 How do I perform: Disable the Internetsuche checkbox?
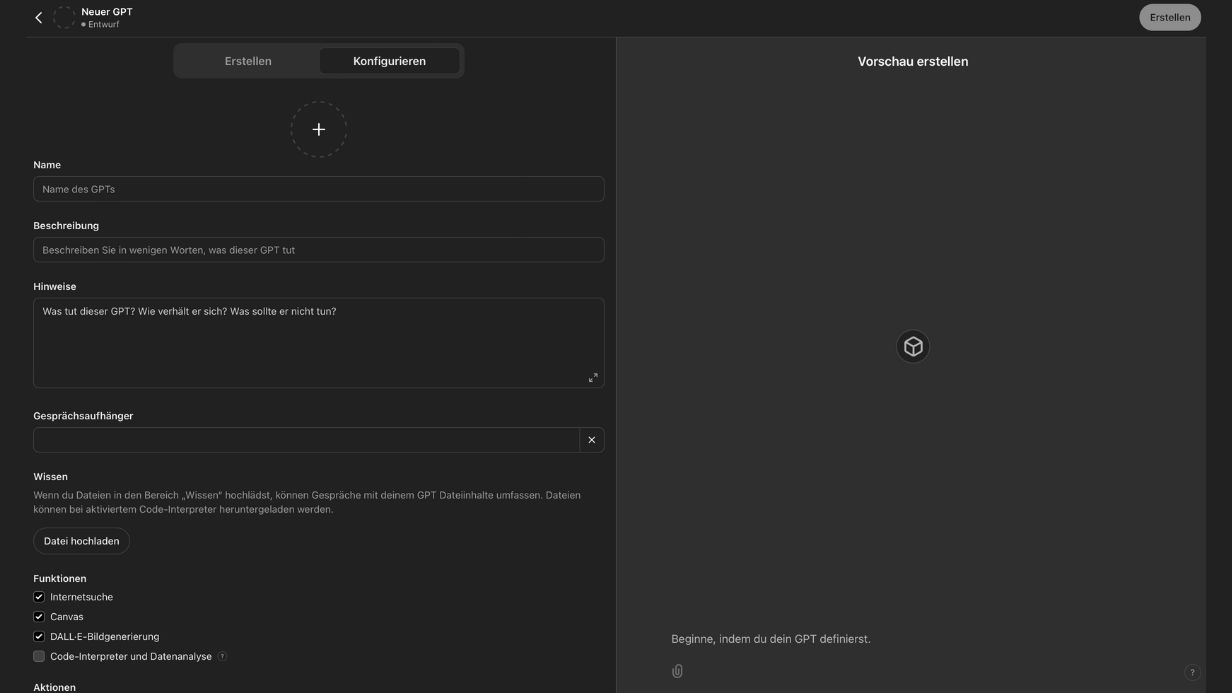click(x=39, y=597)
